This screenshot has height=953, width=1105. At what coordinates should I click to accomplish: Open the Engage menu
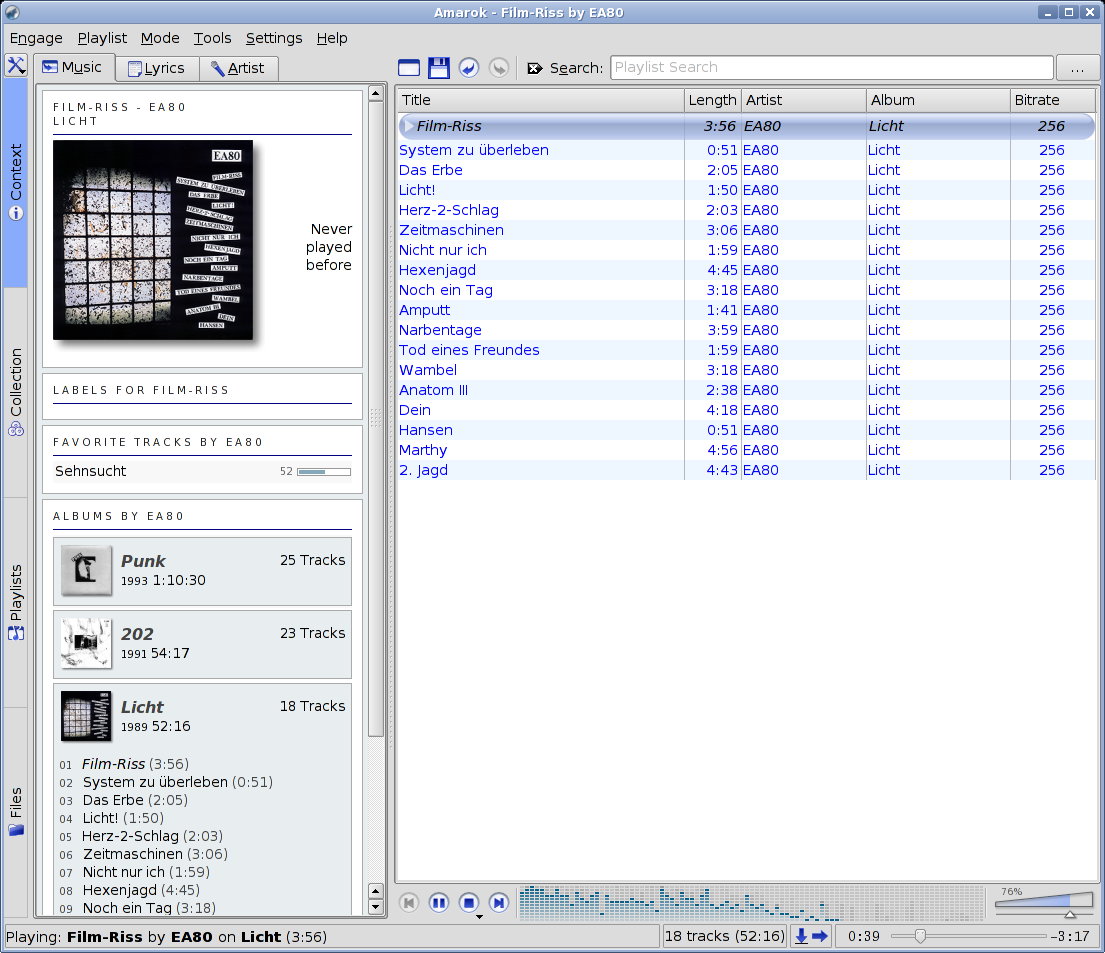(36, 38)
